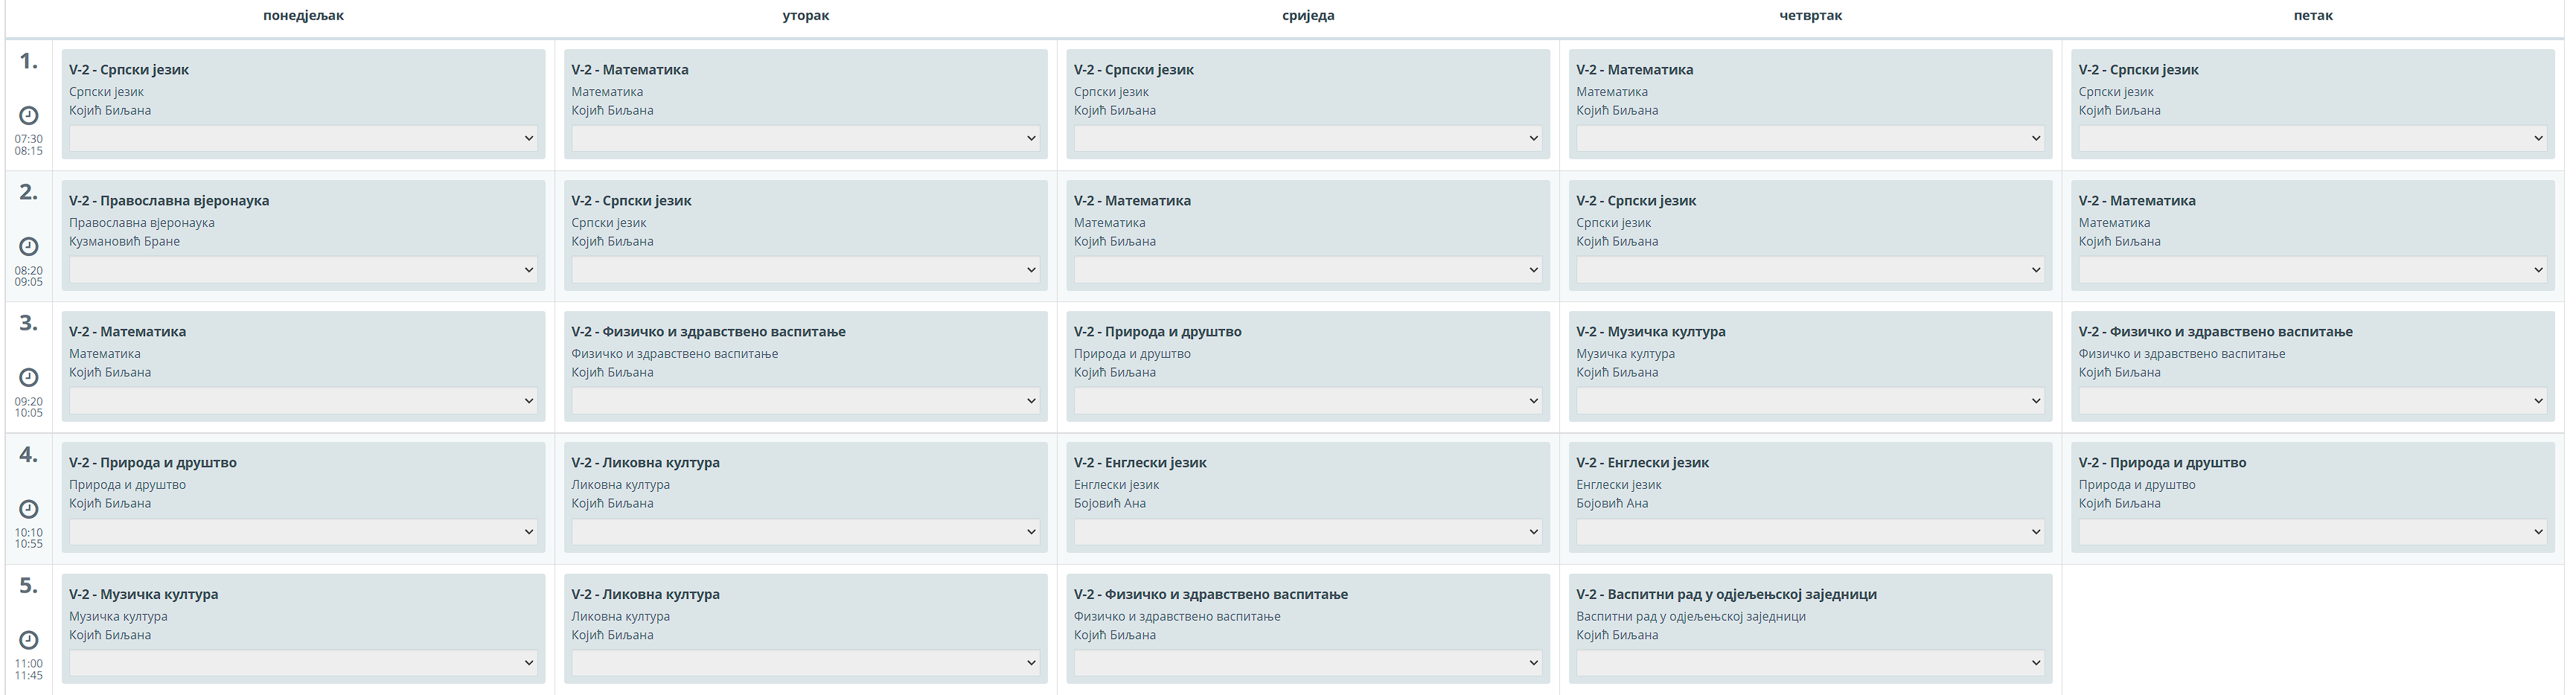The height and width of the screenshot is (695, 2576).
Task: Expand Wednesday Енглески језик dropdown
Action: point(1307,532)
